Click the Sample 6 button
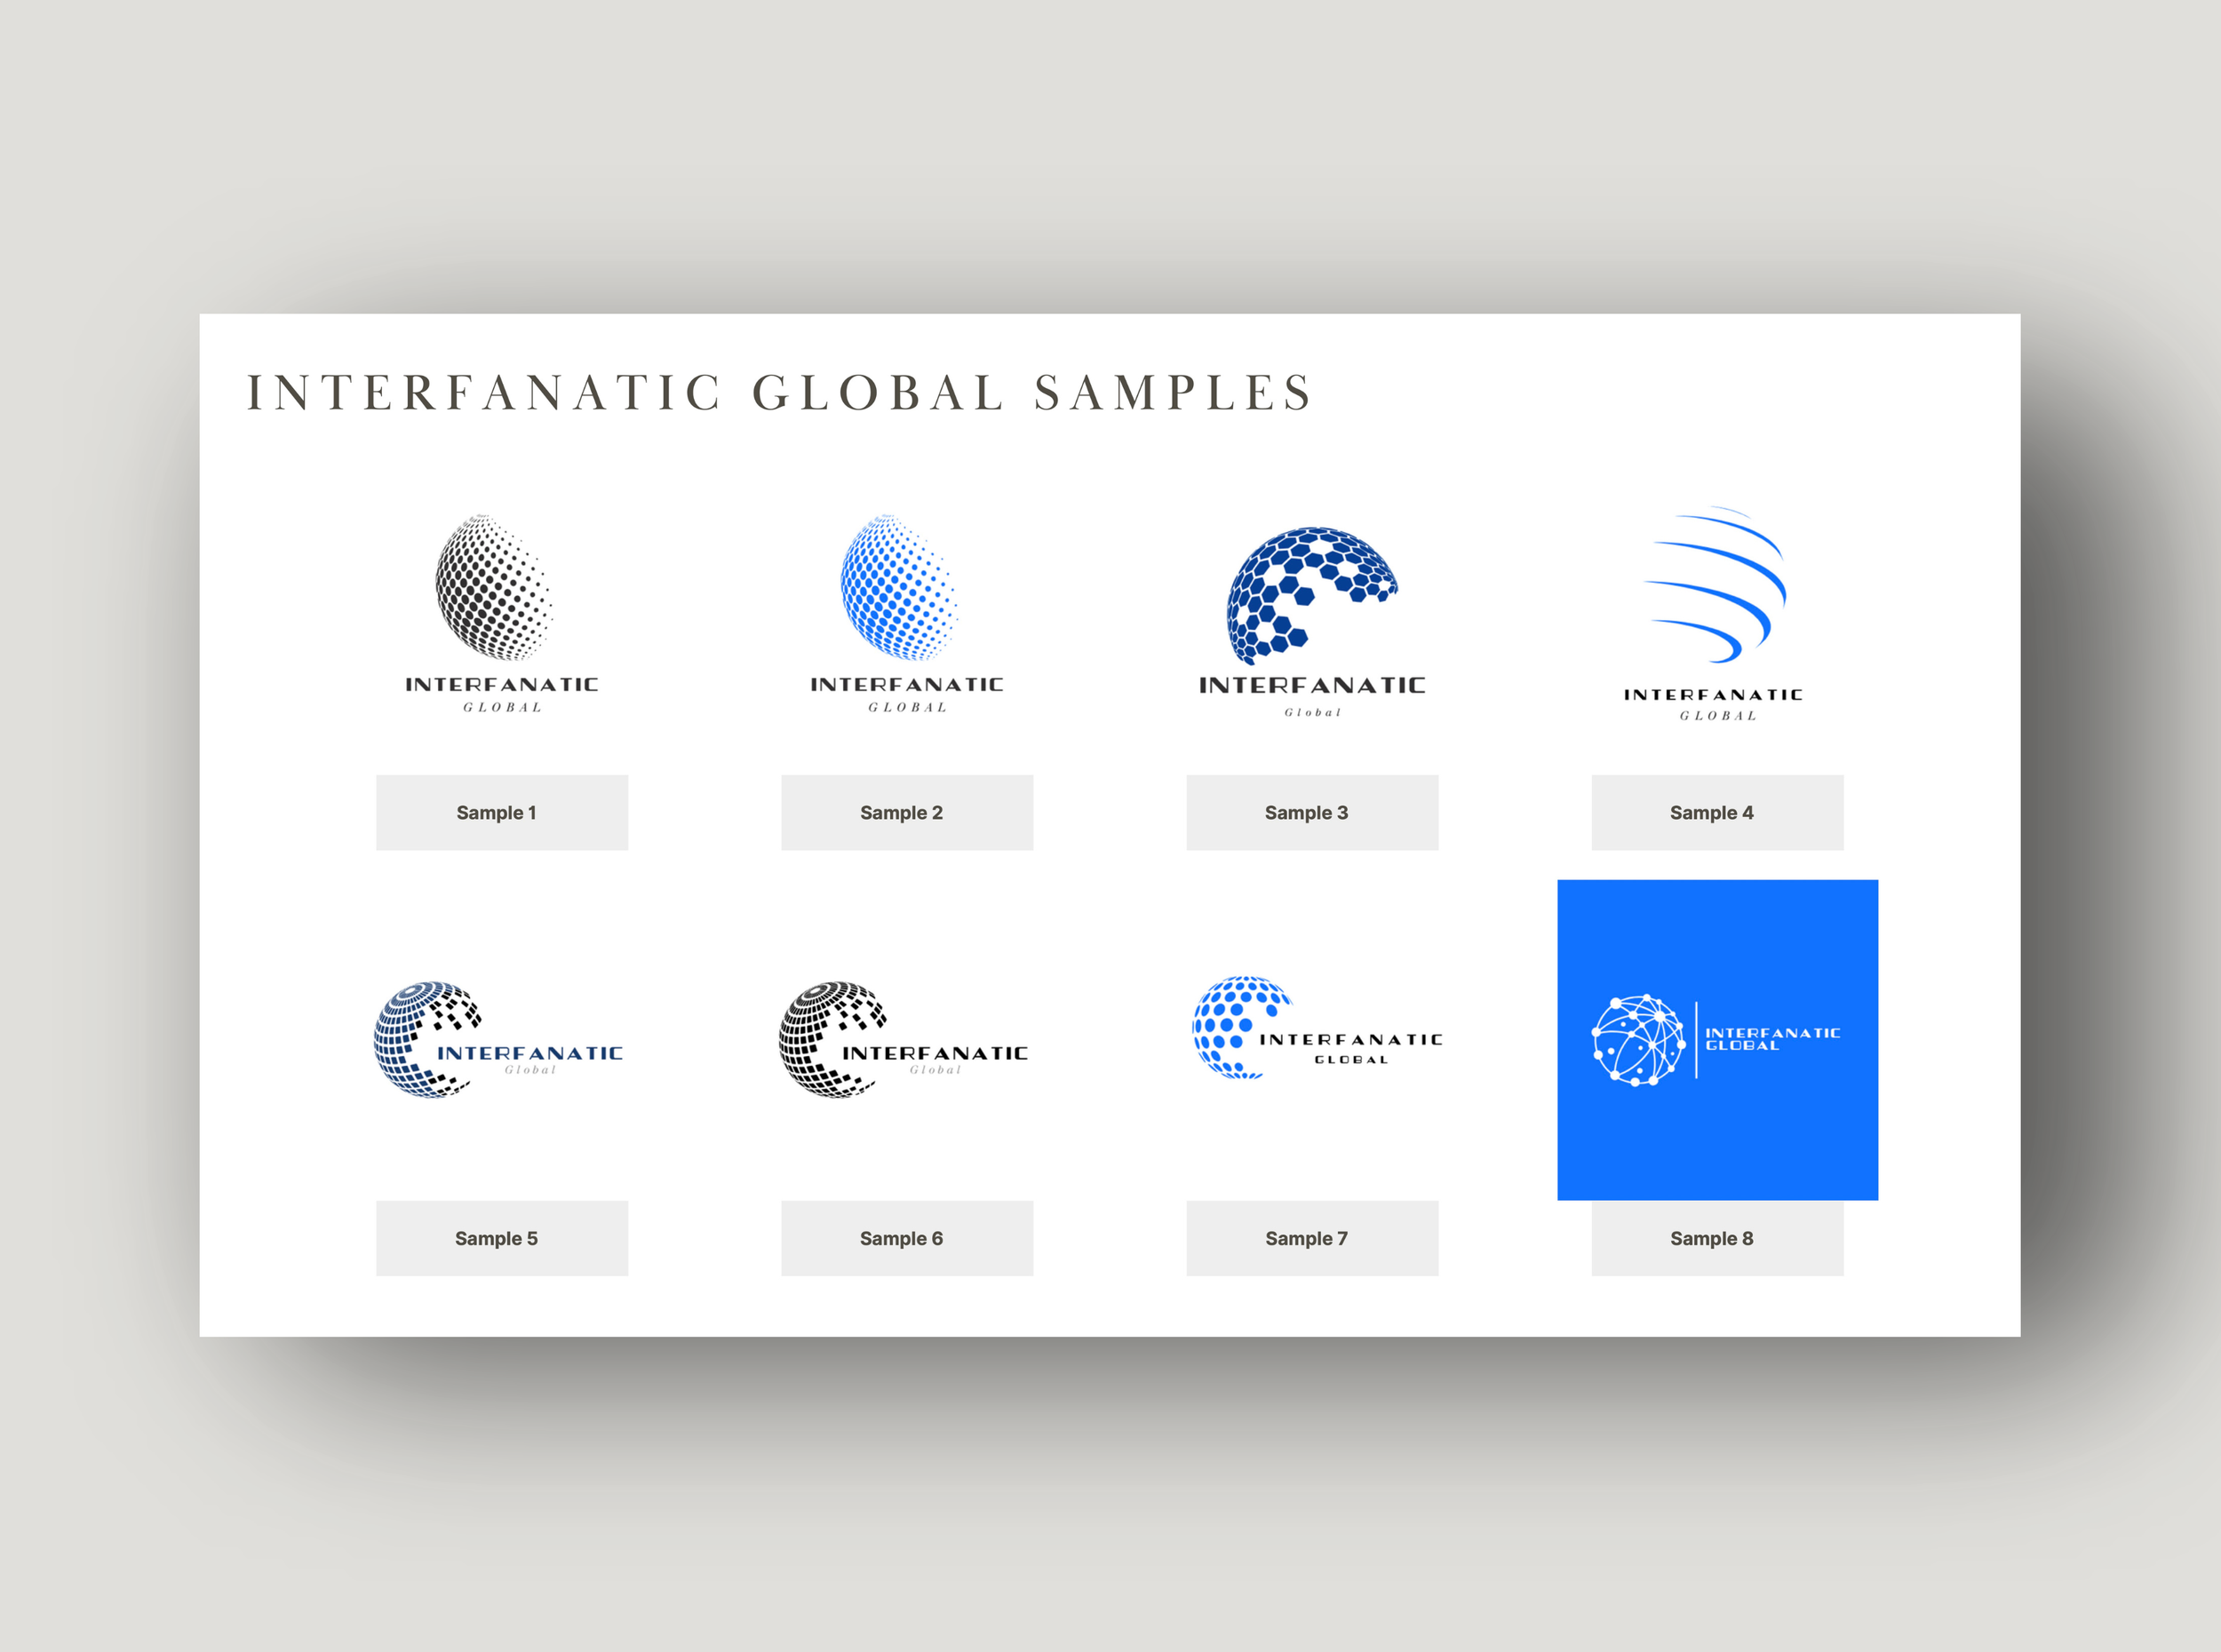 point(906,1237)
